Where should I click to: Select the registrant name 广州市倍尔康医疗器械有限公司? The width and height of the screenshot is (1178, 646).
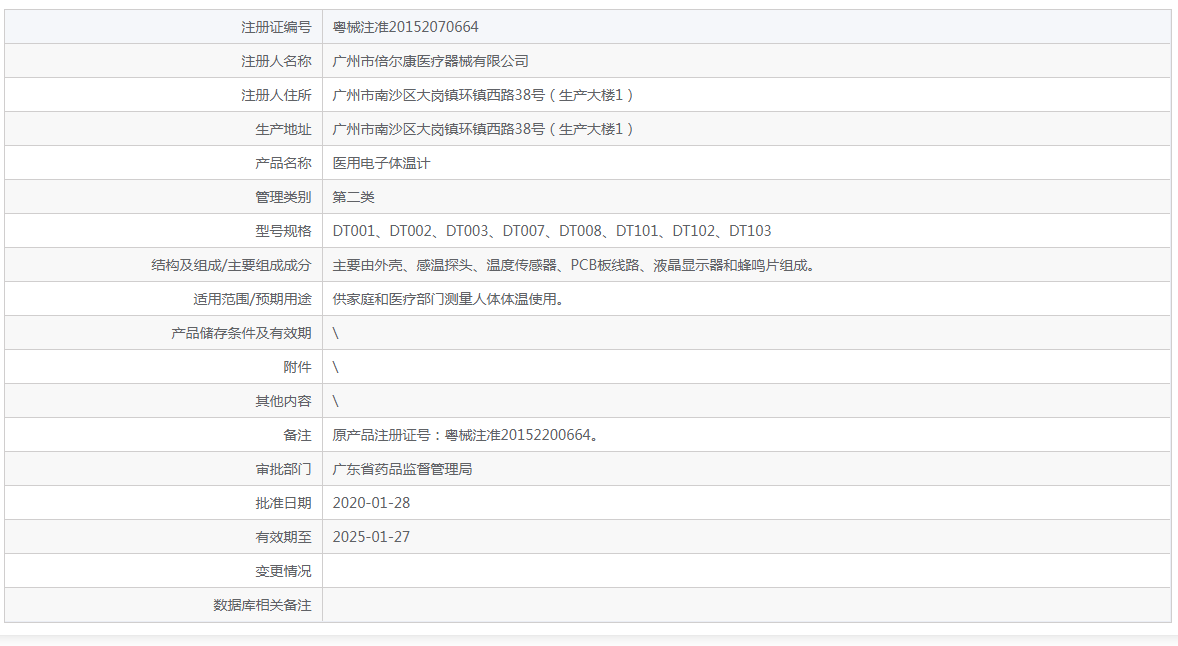[x=430, y=62]
